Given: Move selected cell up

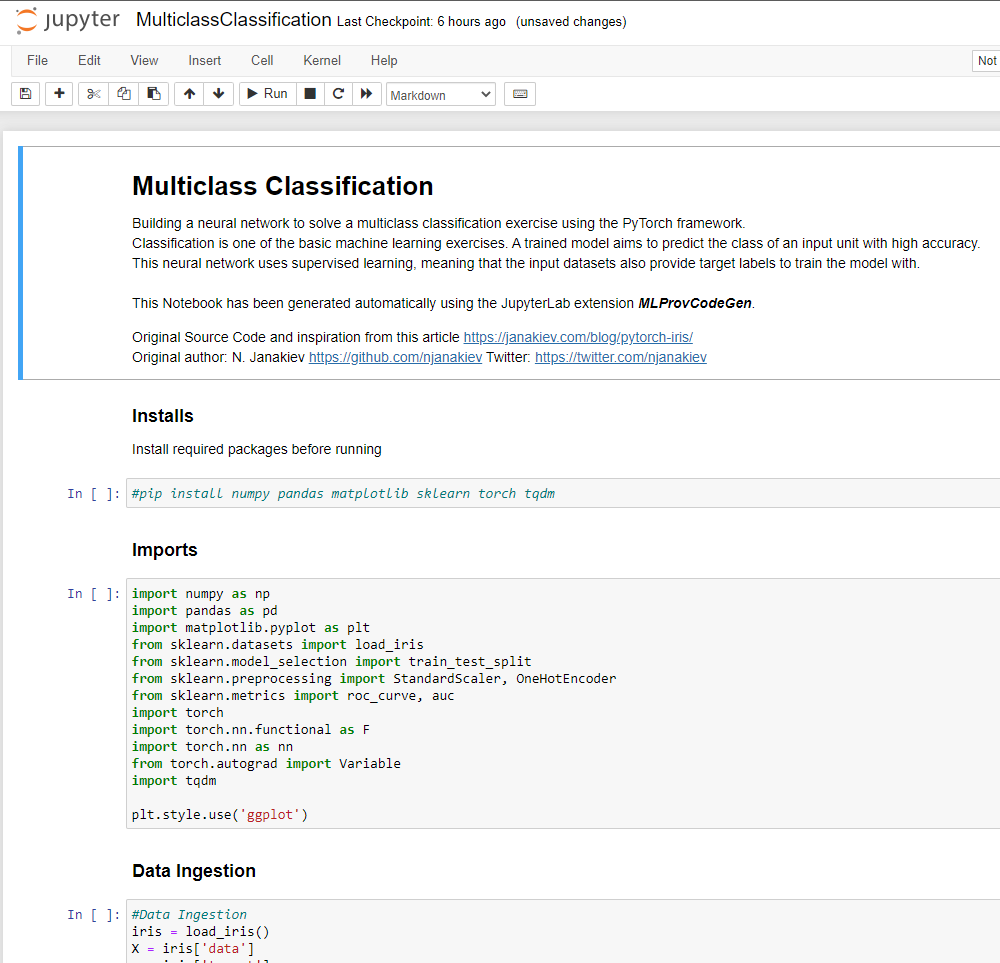Looking at the screenshot, I should tap(189, 94).
